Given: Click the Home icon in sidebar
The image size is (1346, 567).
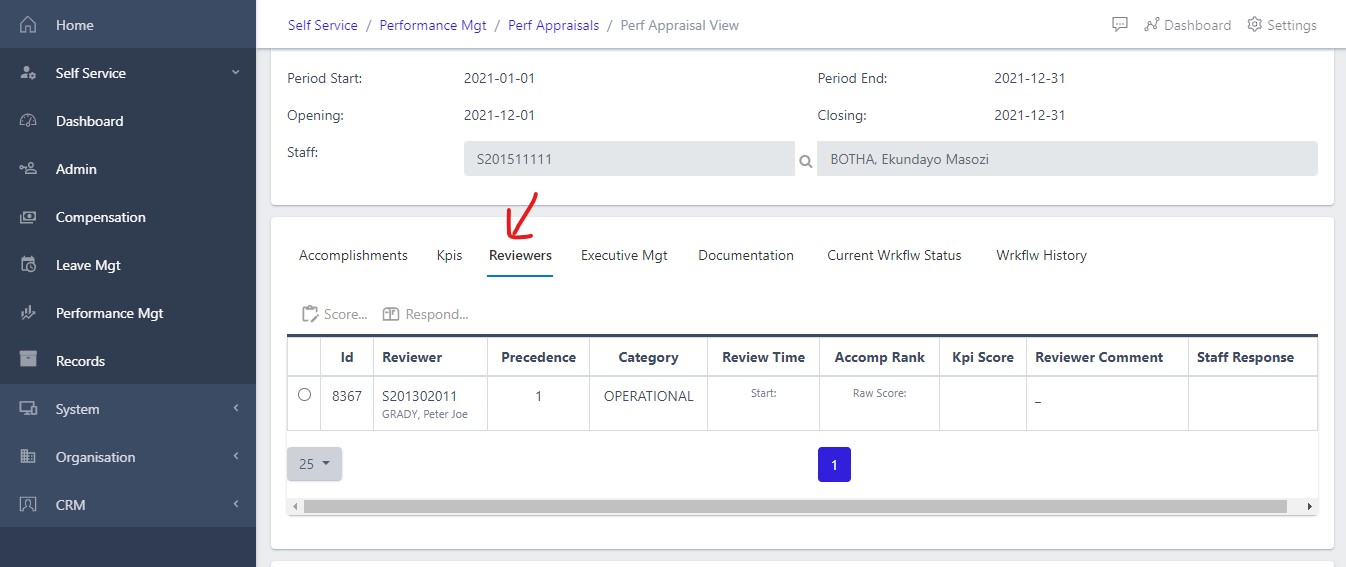Looking at the screenshot, I should 28,25.
